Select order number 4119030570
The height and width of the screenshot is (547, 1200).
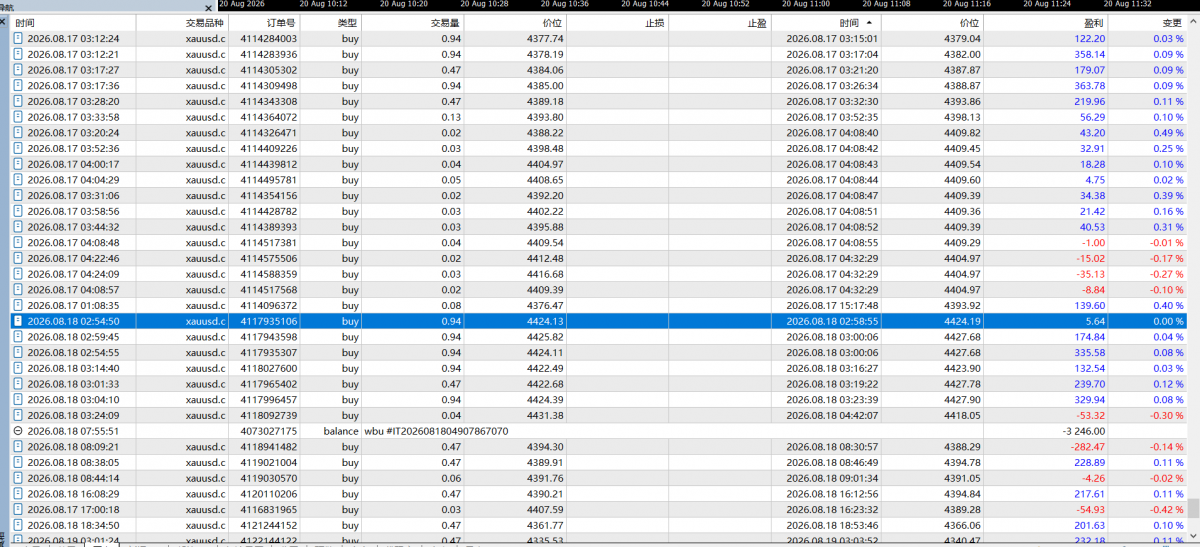click(x=270, y=478)
